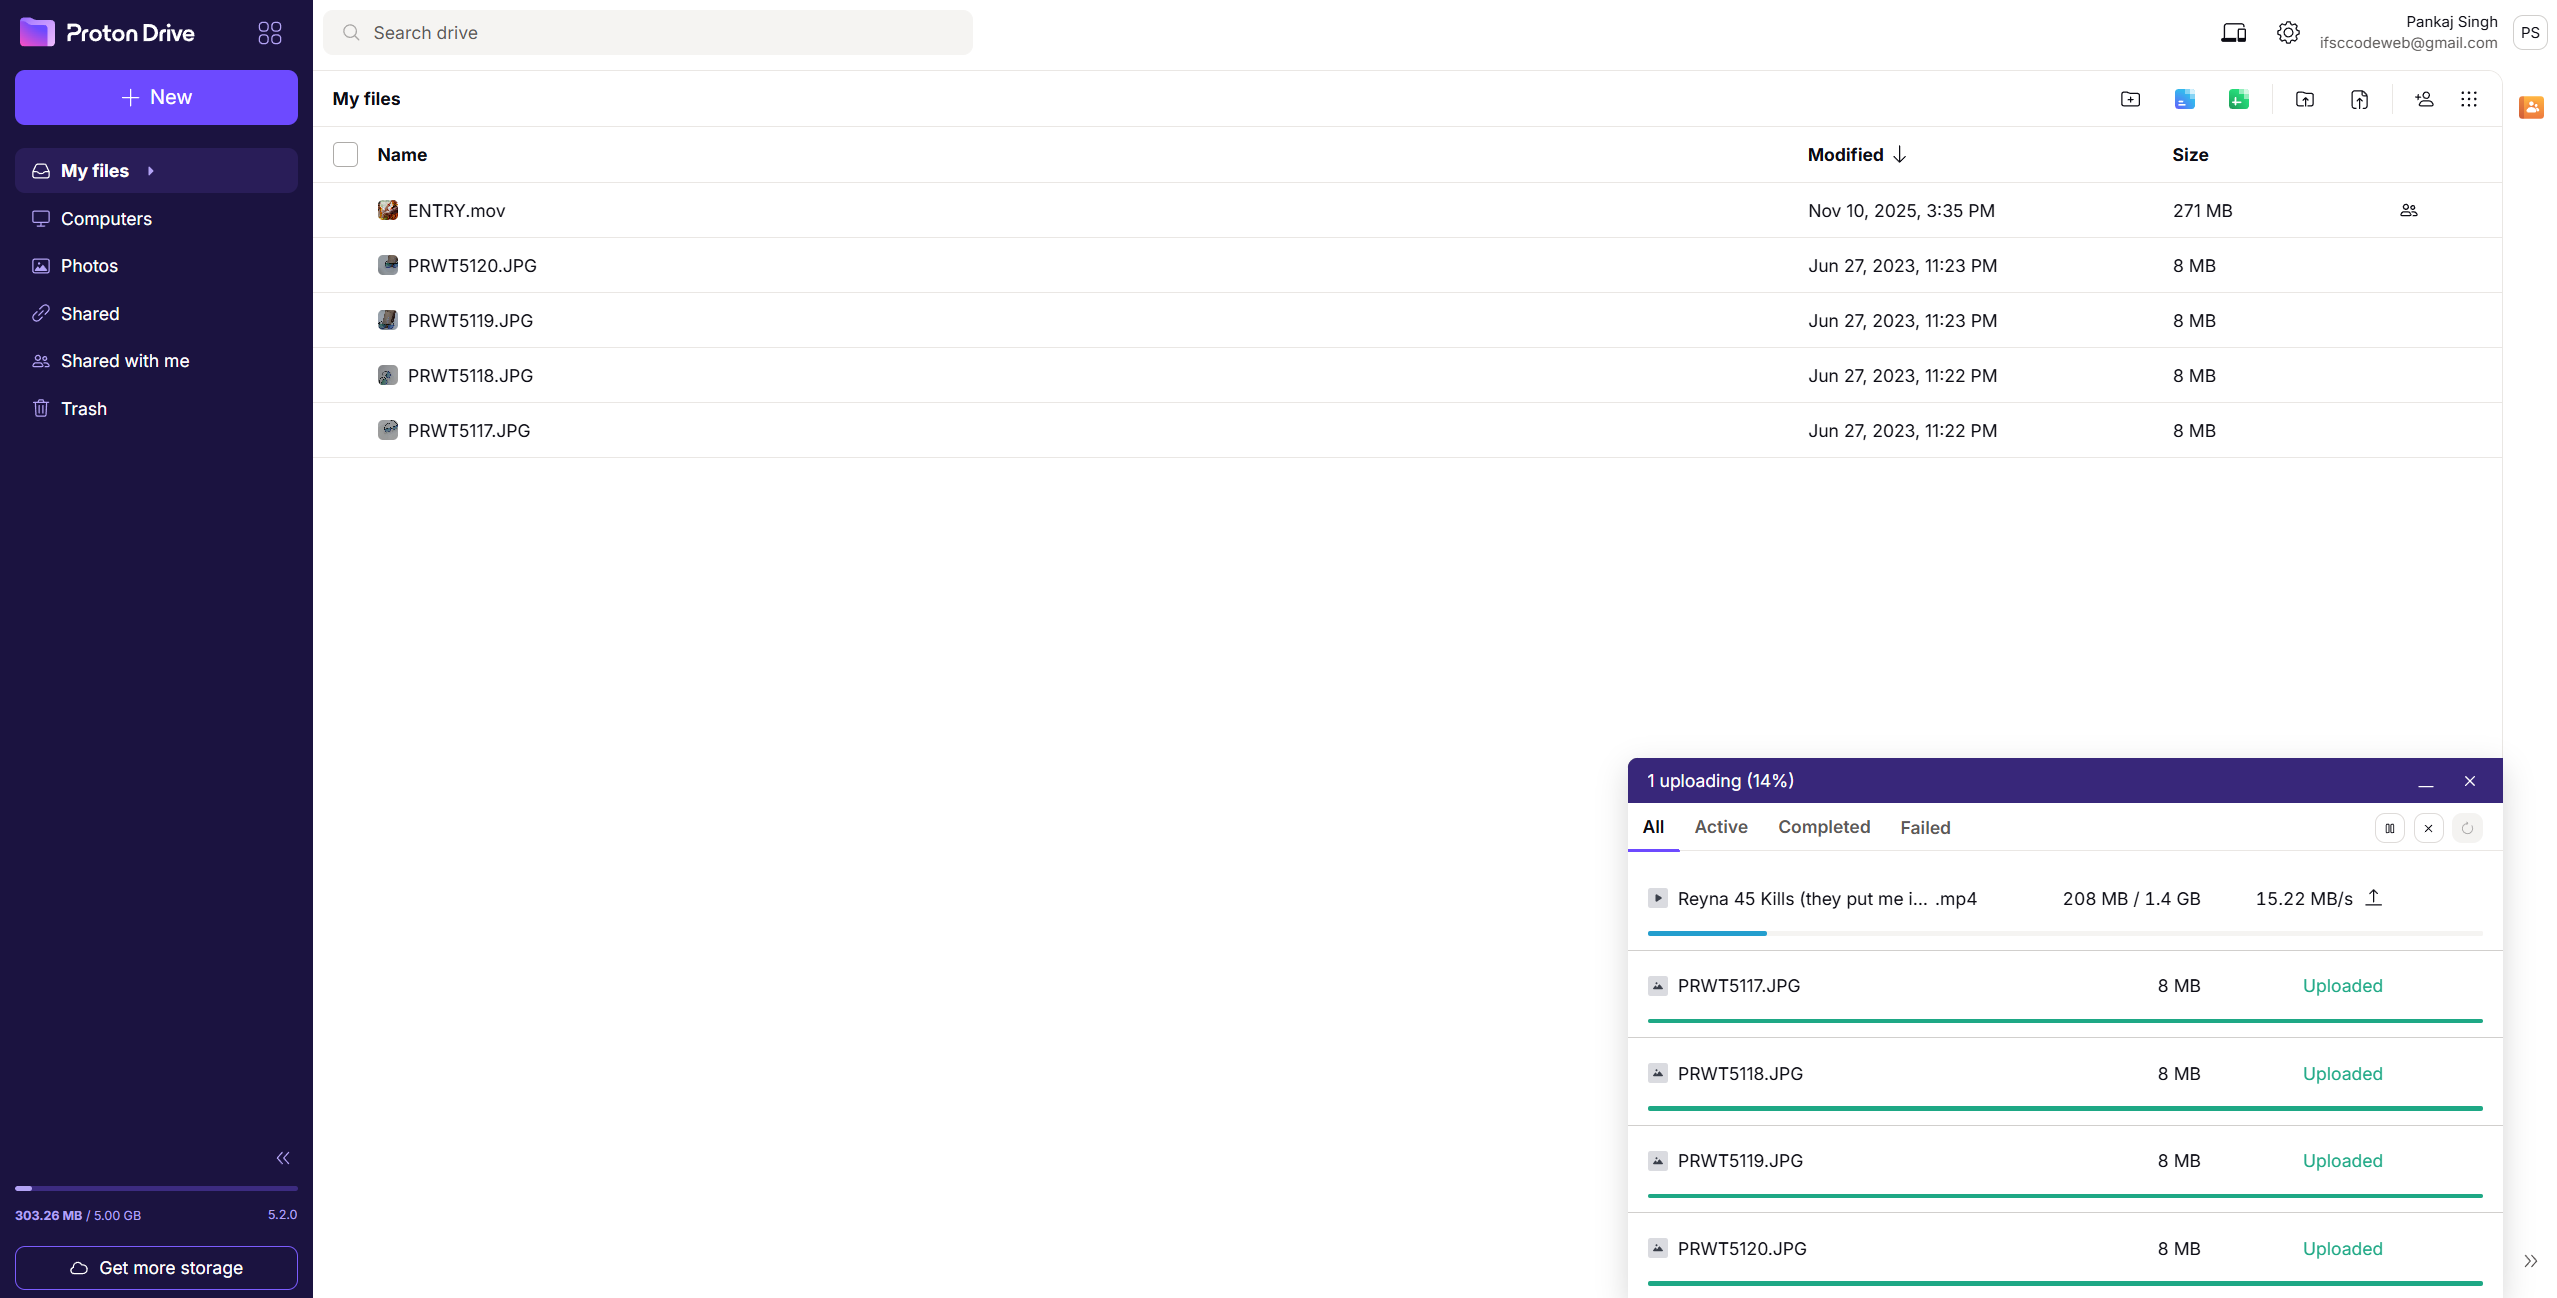Screen dimensions: 2557x1298
Task: Switch to the Completed transfers tab
Action: (x=1823, y=827)
